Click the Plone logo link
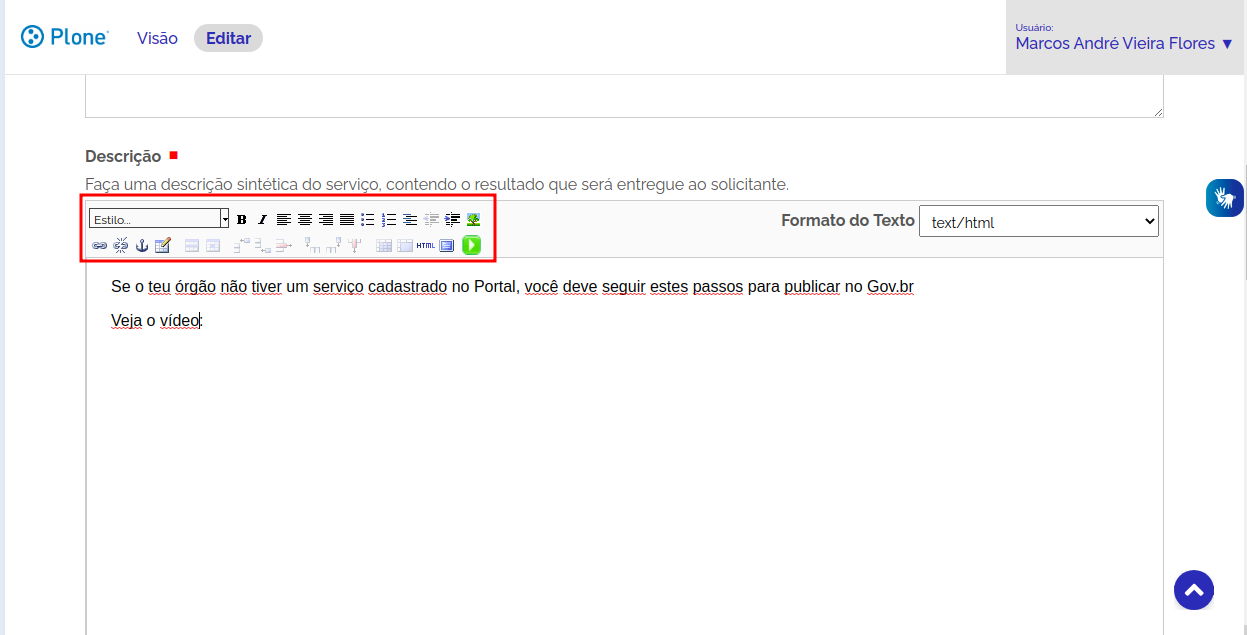Viewport: 1247px width, 635px height. [x=65, y=37]
